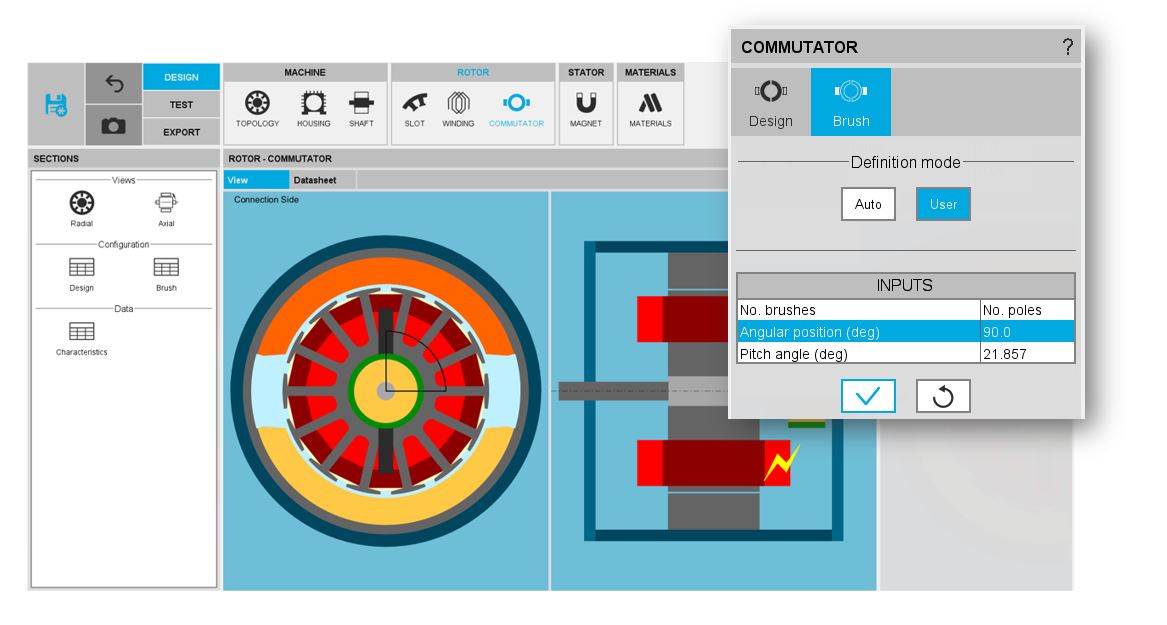Open the rotor Winding icon
The width and height of the screenshot is (1167, 625).
point(458,108)
